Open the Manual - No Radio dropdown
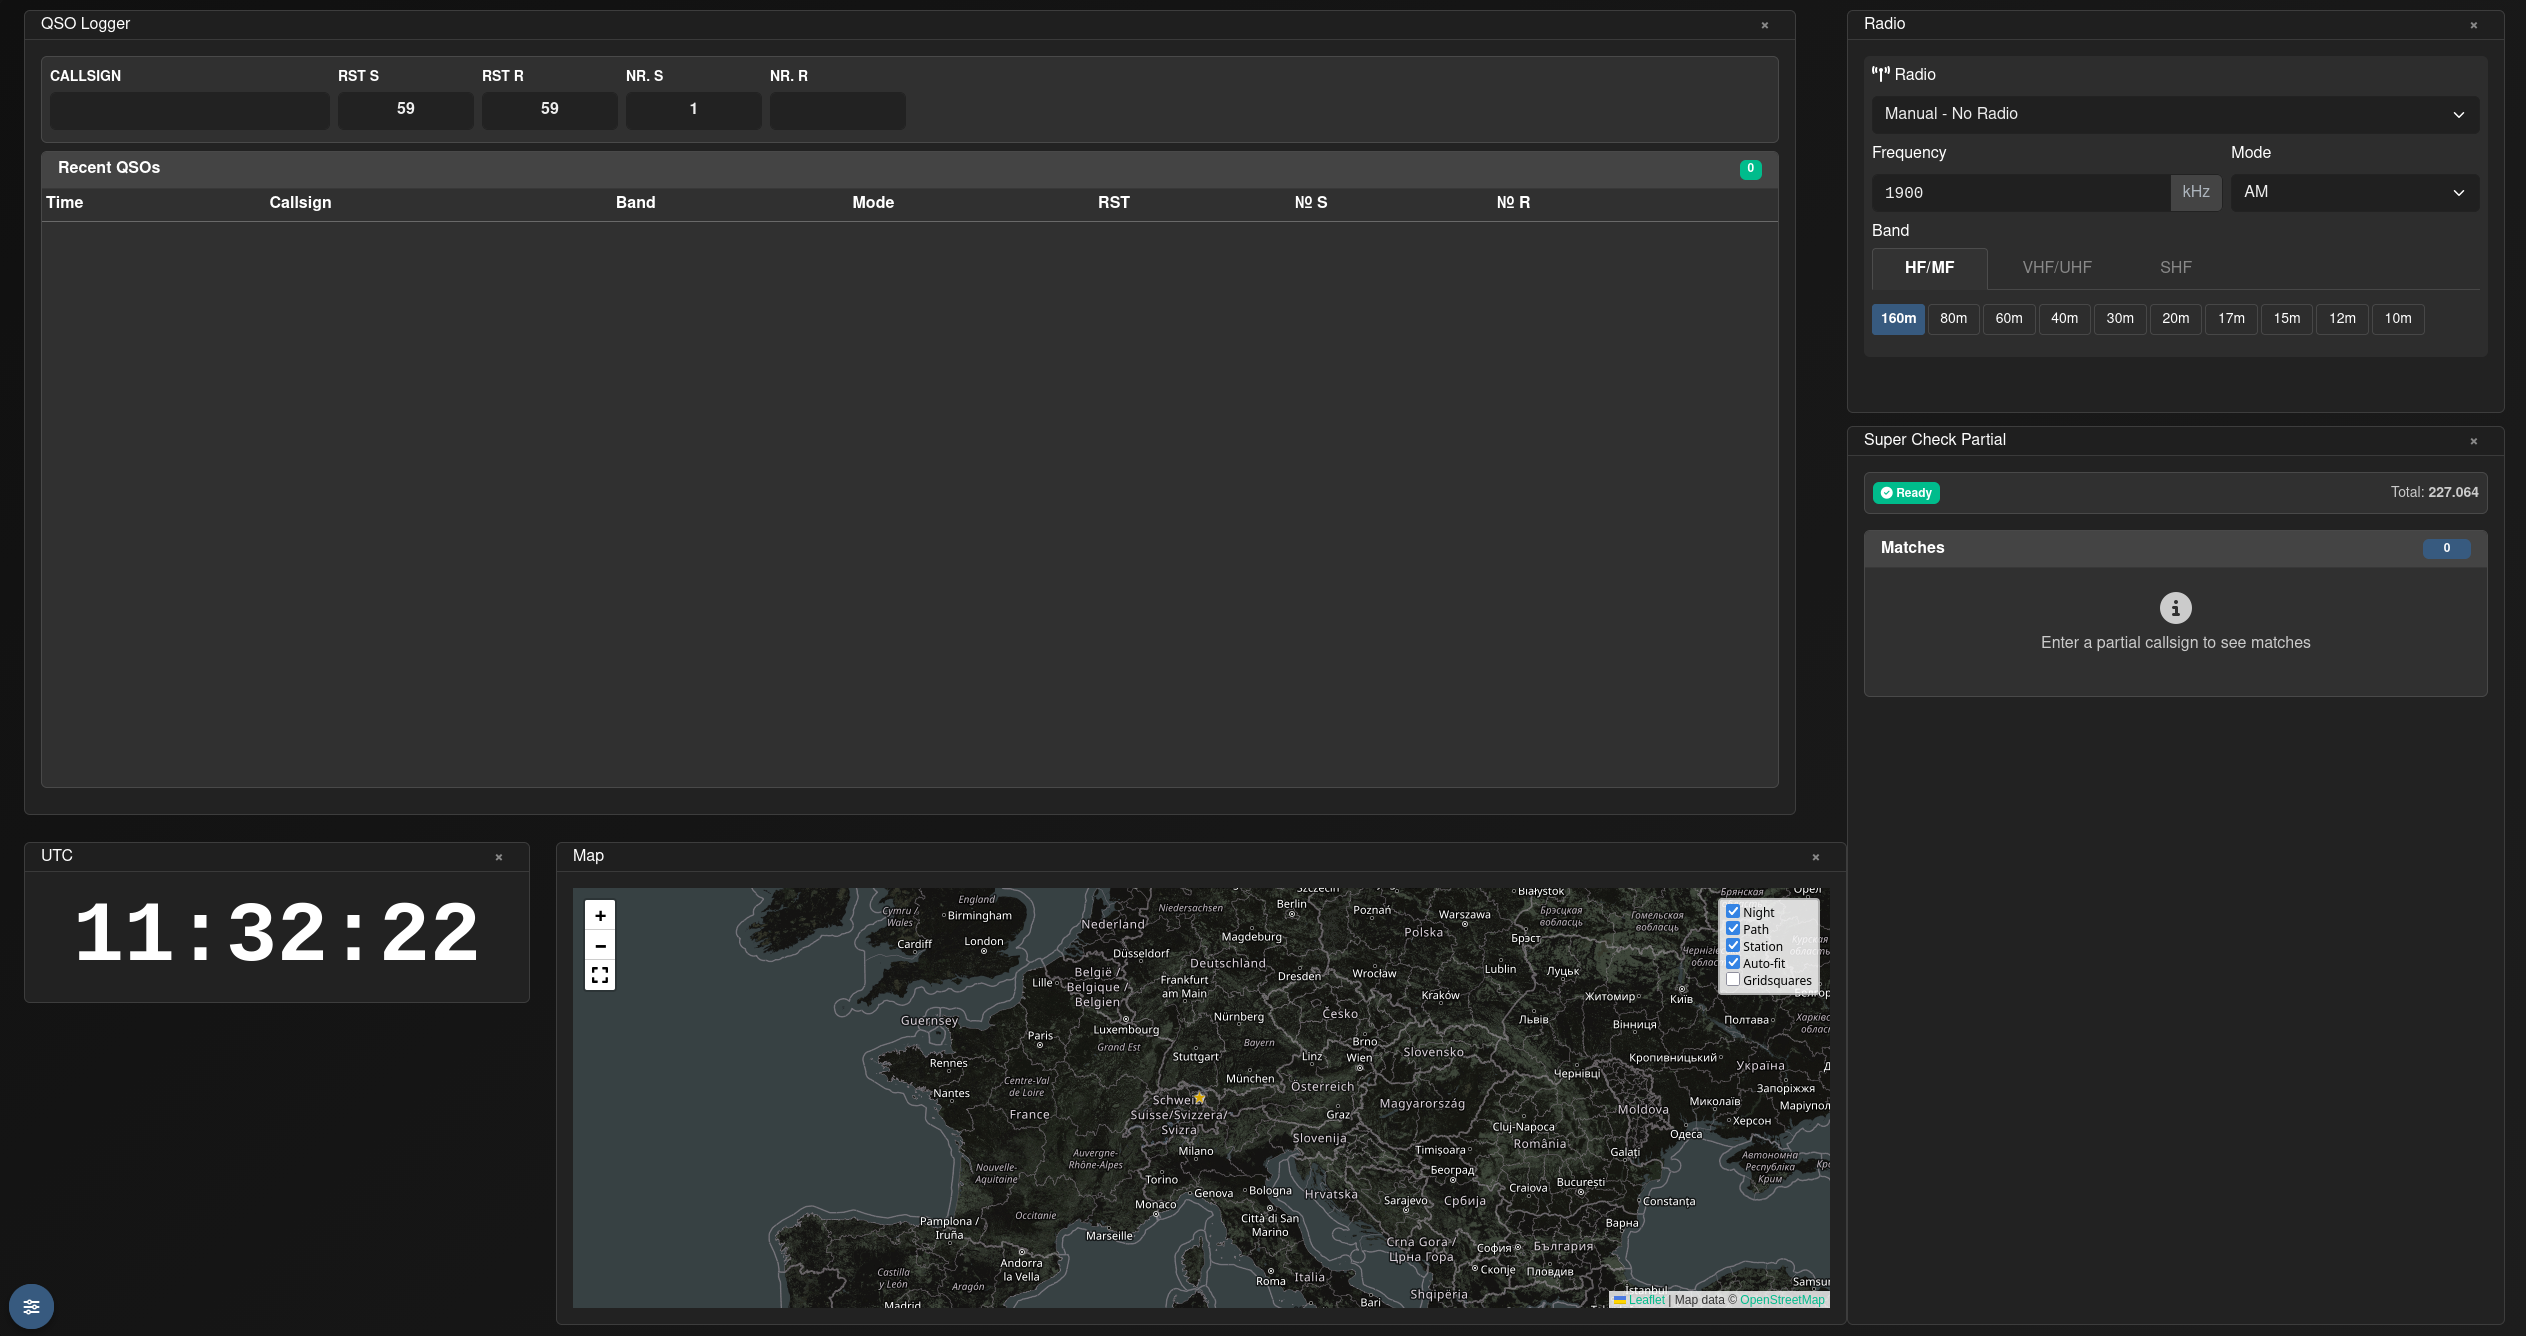Image resolution: width=2526 pixels, height=1336 pixels. pyautogui.click(x=2174, y=114)
